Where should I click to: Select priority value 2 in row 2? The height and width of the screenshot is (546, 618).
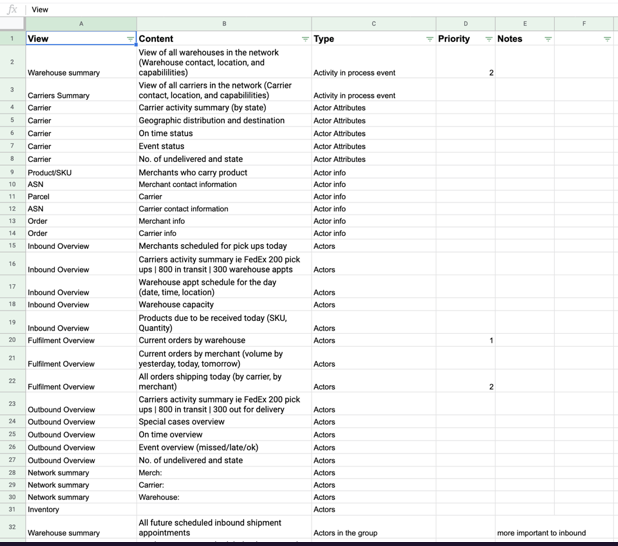tap(465, 62)
